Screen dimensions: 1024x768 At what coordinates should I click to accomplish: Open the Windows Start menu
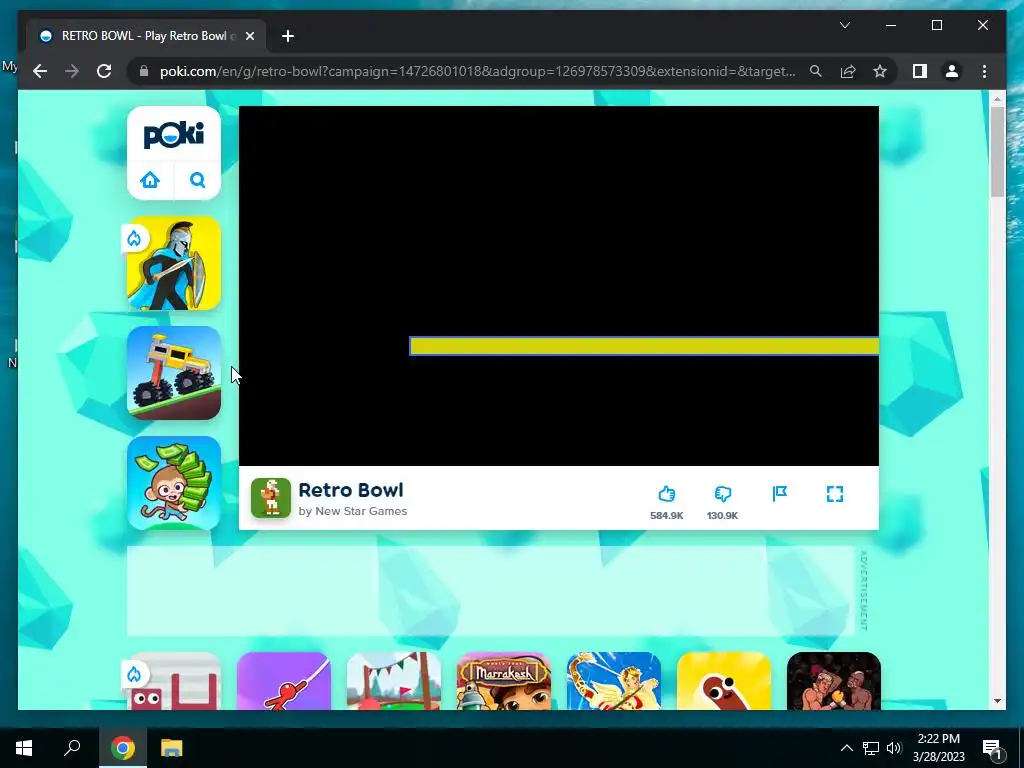[x=24, y=748]
